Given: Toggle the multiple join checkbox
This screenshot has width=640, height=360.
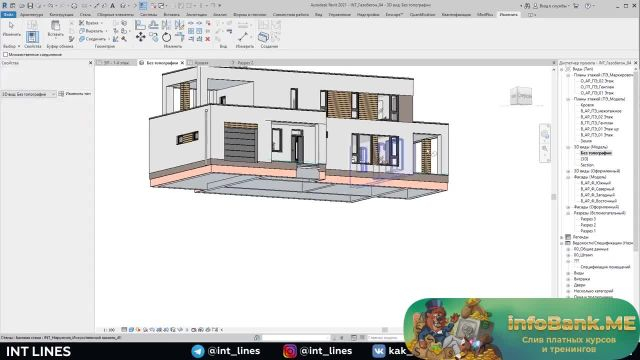Looking at the screenshot, I should 5,54.
